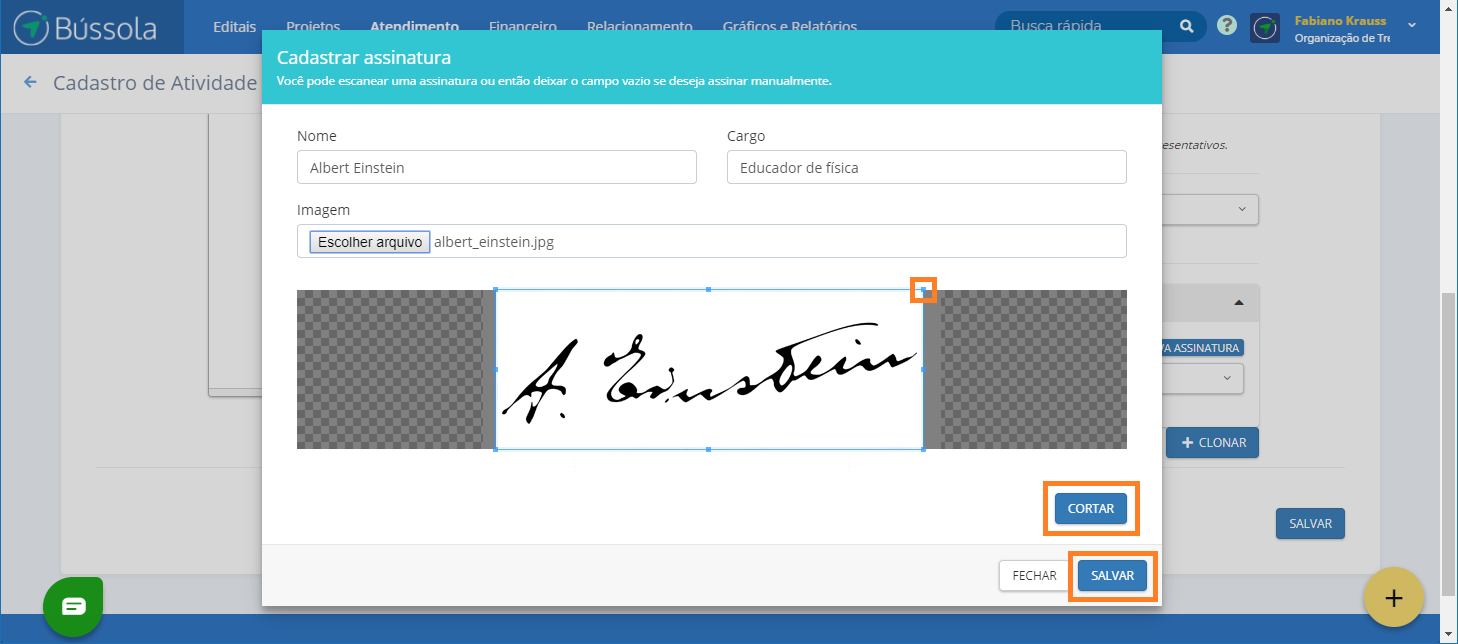The width and height of the screenshot is (1458, 644).
Task: Click the top-right crop handle
Action: (x=923, y=290)
